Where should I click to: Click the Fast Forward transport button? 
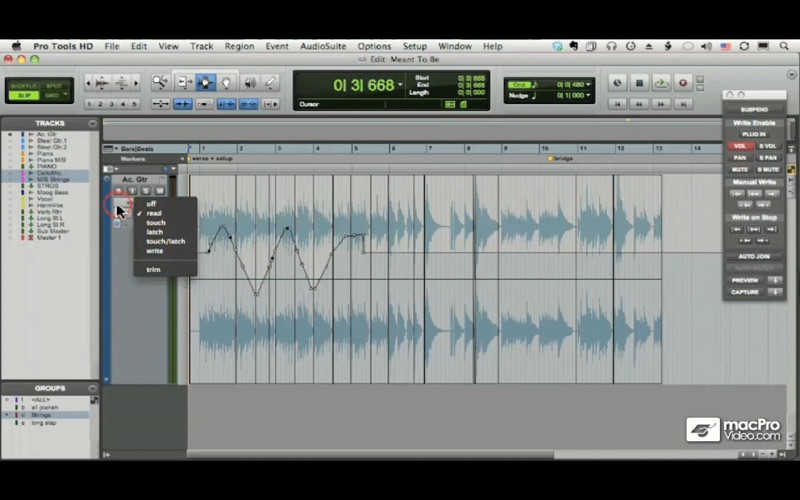[x=661, y=104]
